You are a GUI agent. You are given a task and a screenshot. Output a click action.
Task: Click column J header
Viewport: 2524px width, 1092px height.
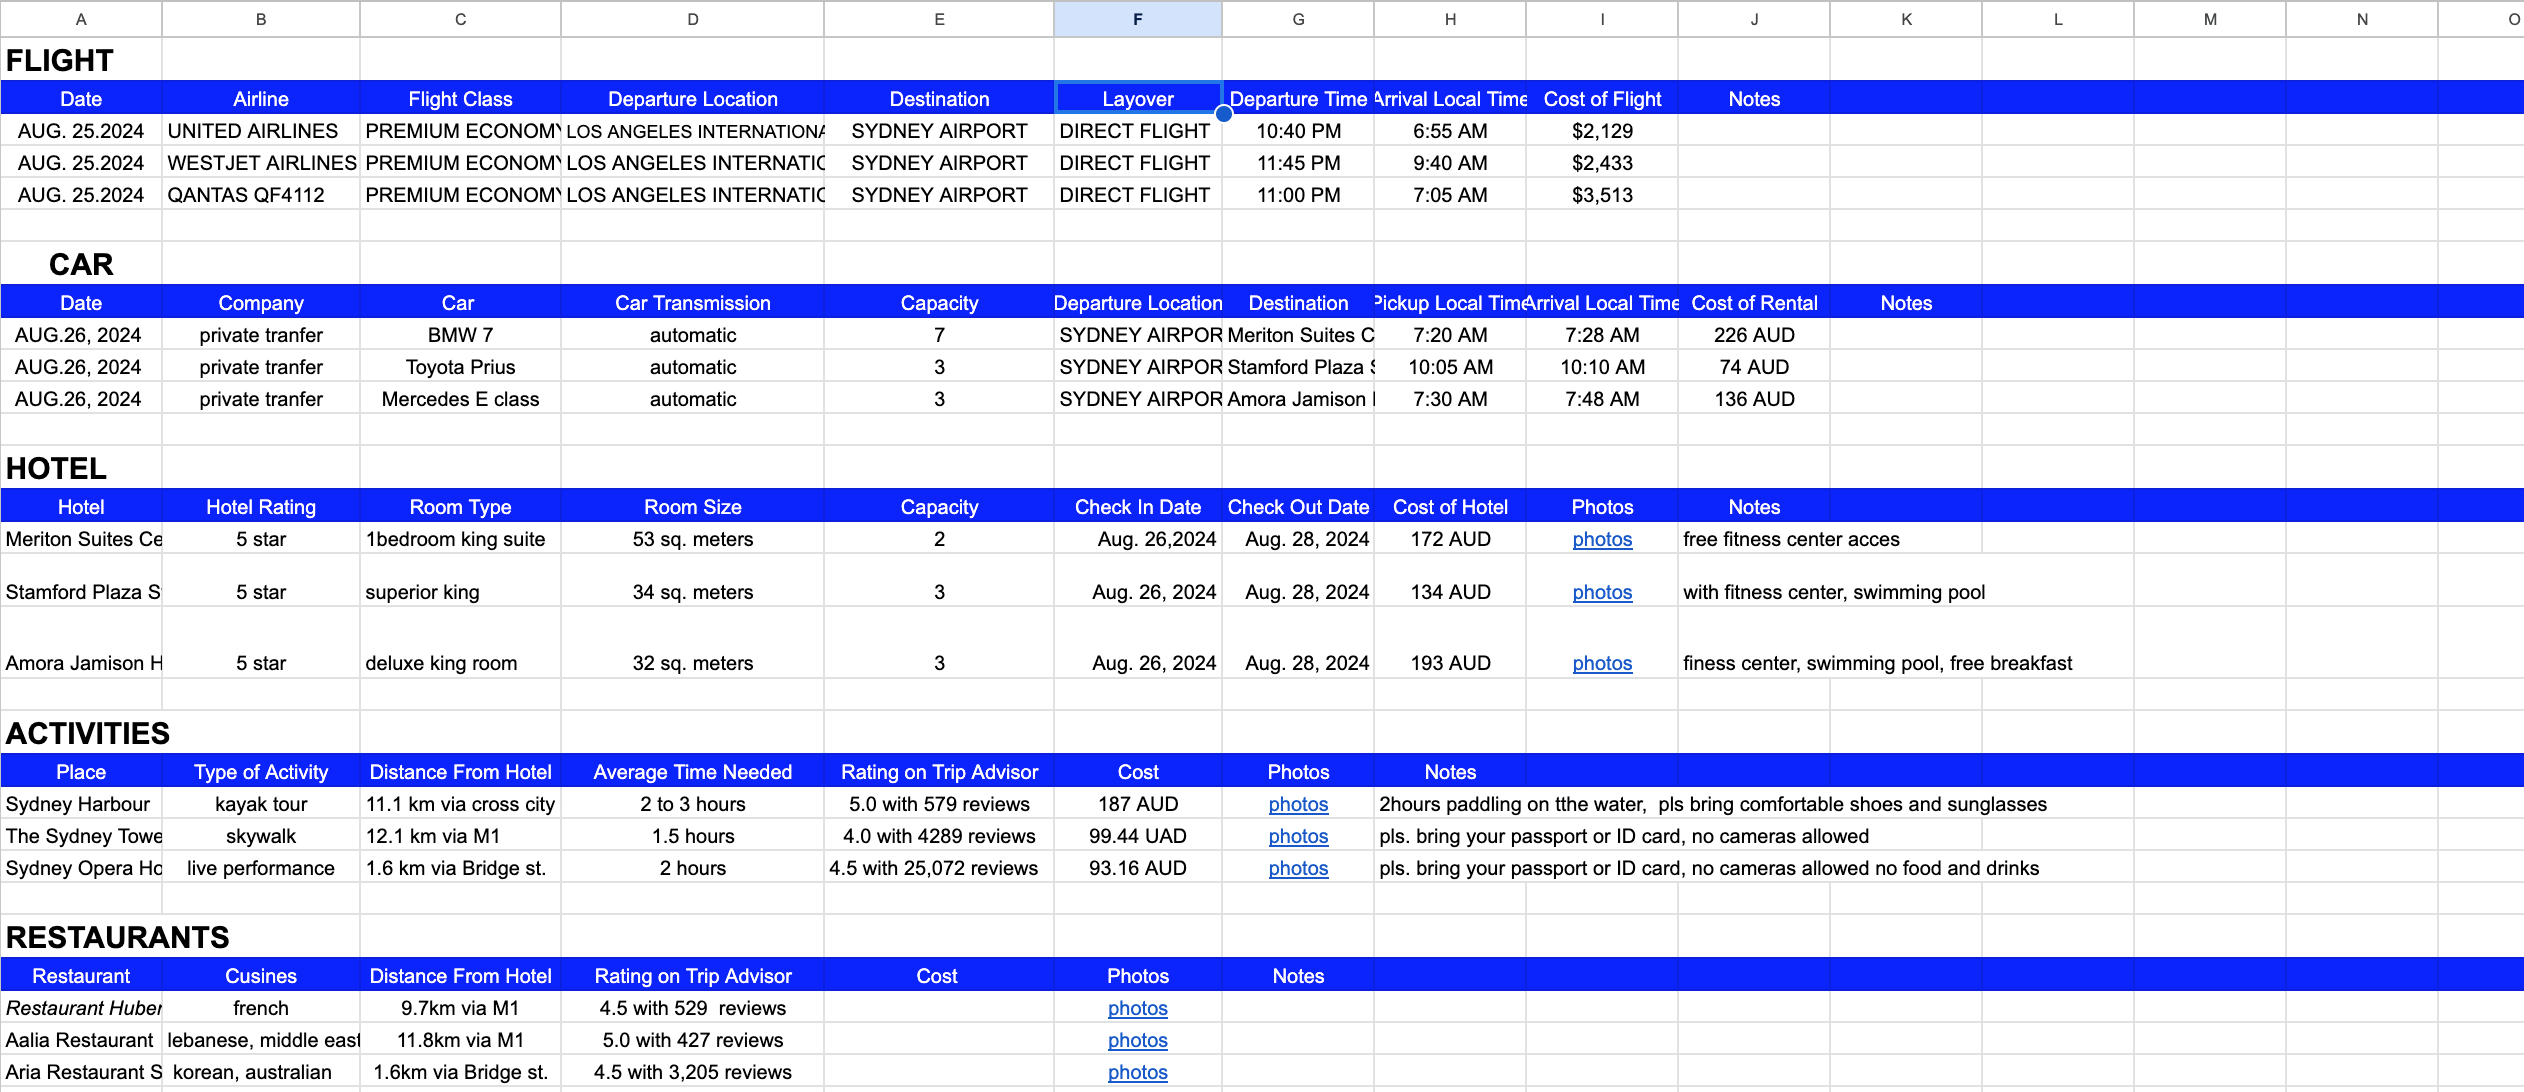point(1754,19)
